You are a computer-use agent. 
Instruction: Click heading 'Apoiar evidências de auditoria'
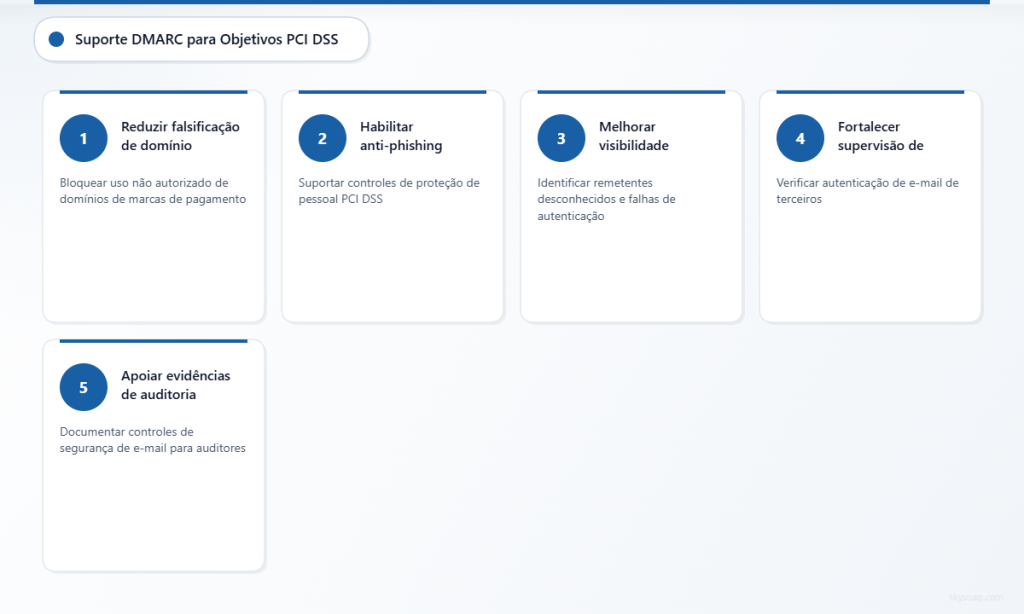tap(176, 385)
